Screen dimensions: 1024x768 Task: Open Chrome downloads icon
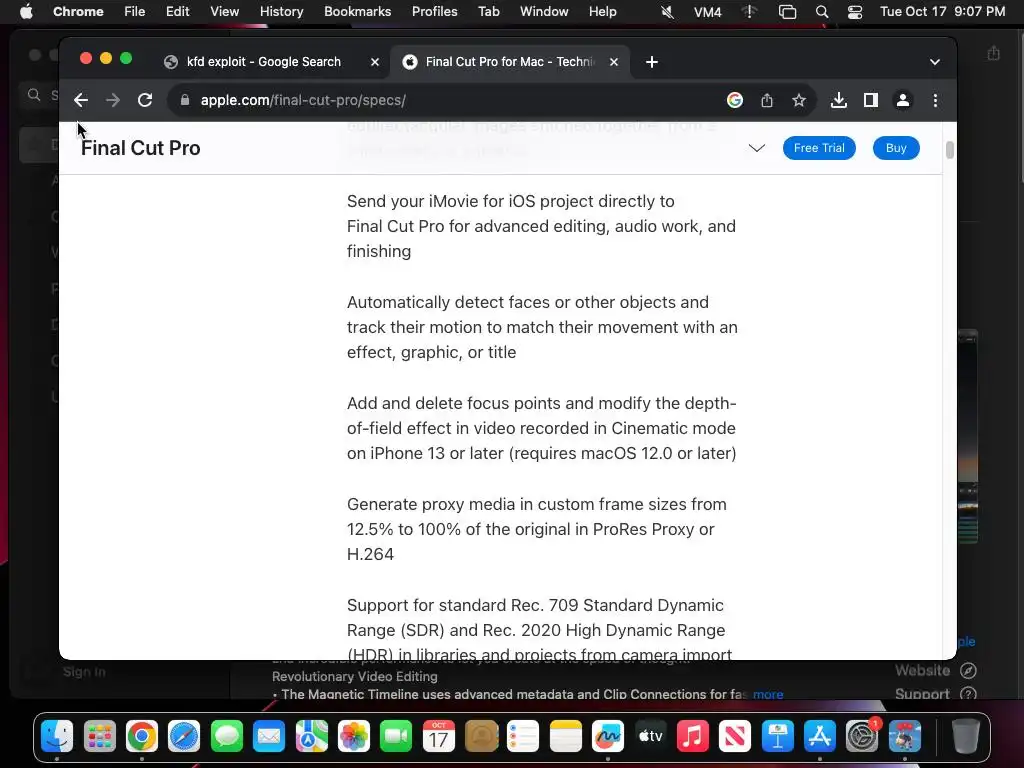tap(839, 100)
